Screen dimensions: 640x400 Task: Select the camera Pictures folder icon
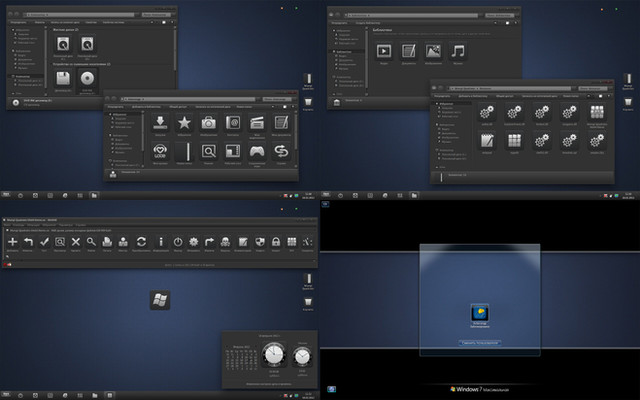click(208, 122)
